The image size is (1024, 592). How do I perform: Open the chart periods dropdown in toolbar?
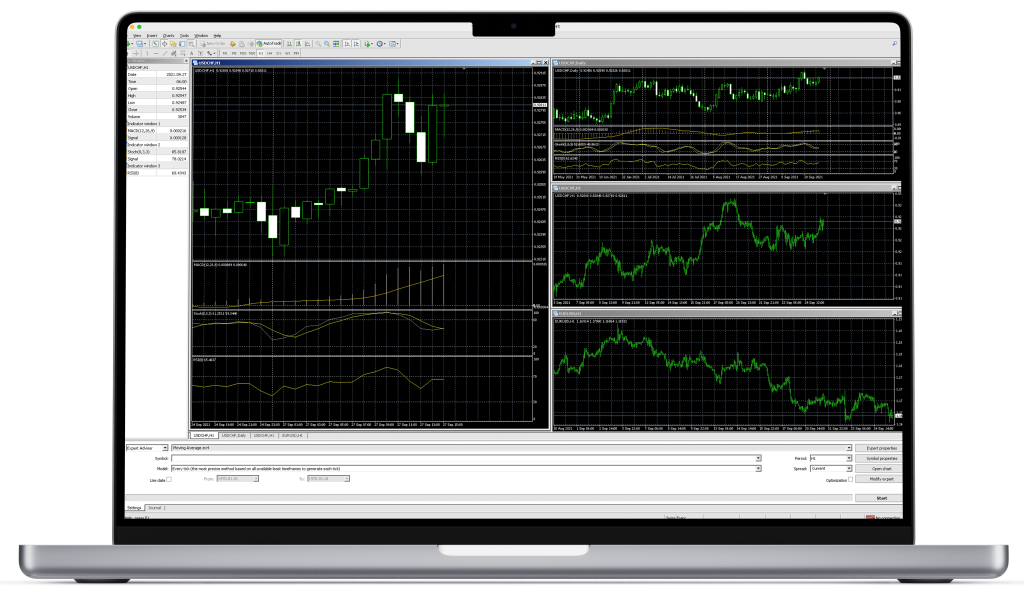[381, 44]
